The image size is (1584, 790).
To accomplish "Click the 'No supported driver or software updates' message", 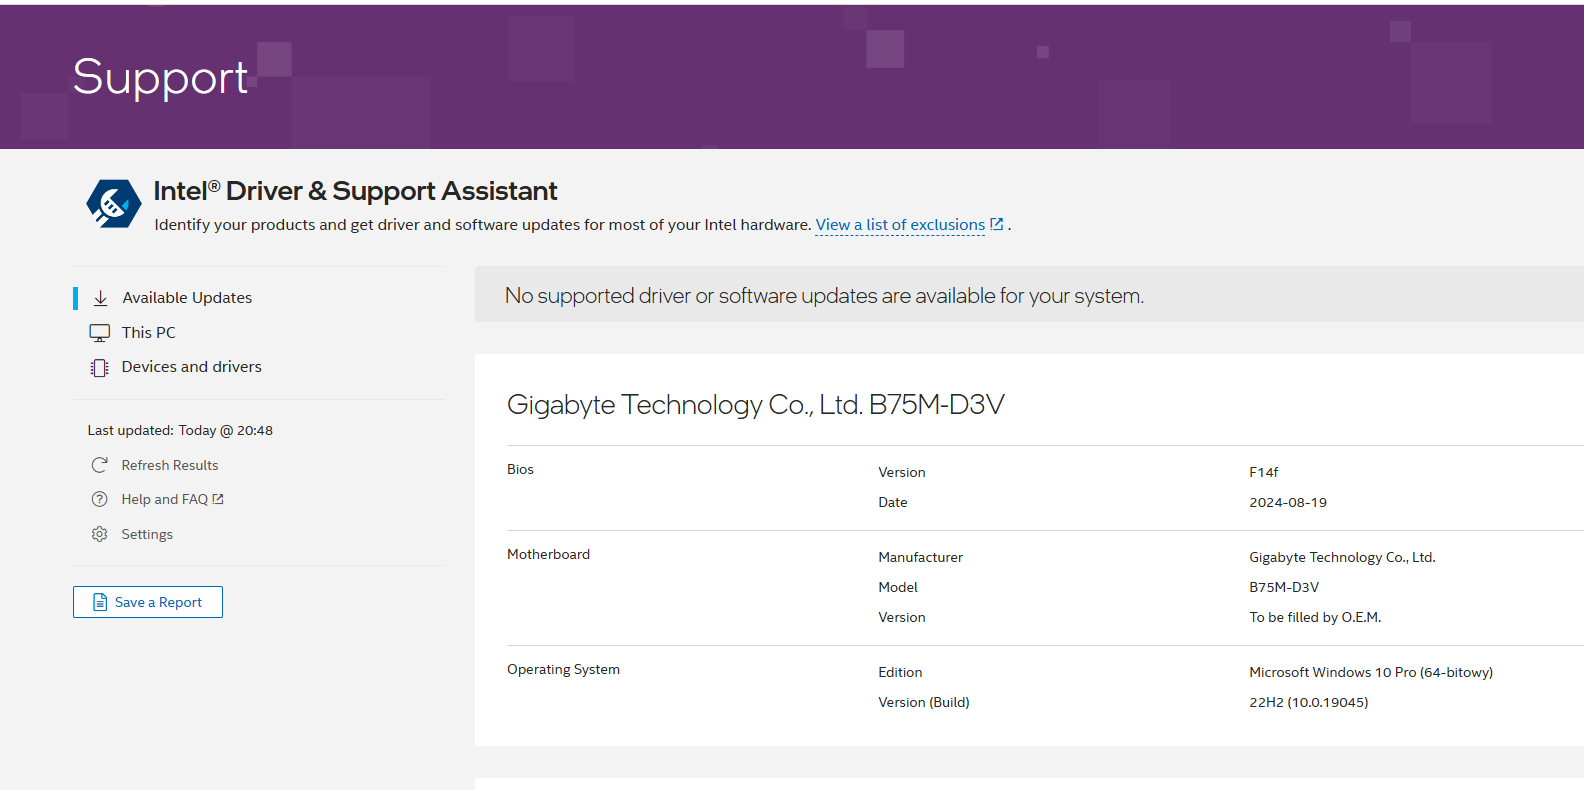I will tap(824, 296).
